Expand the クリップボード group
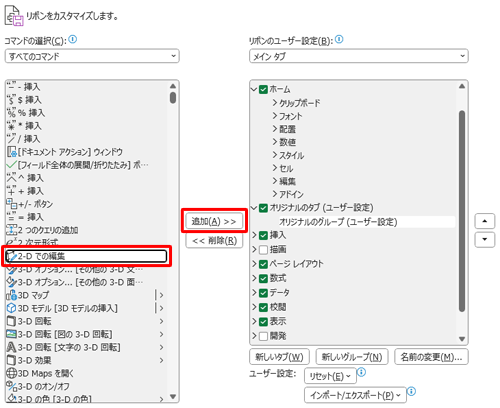The image size is (500, 408). click(275, 103)
